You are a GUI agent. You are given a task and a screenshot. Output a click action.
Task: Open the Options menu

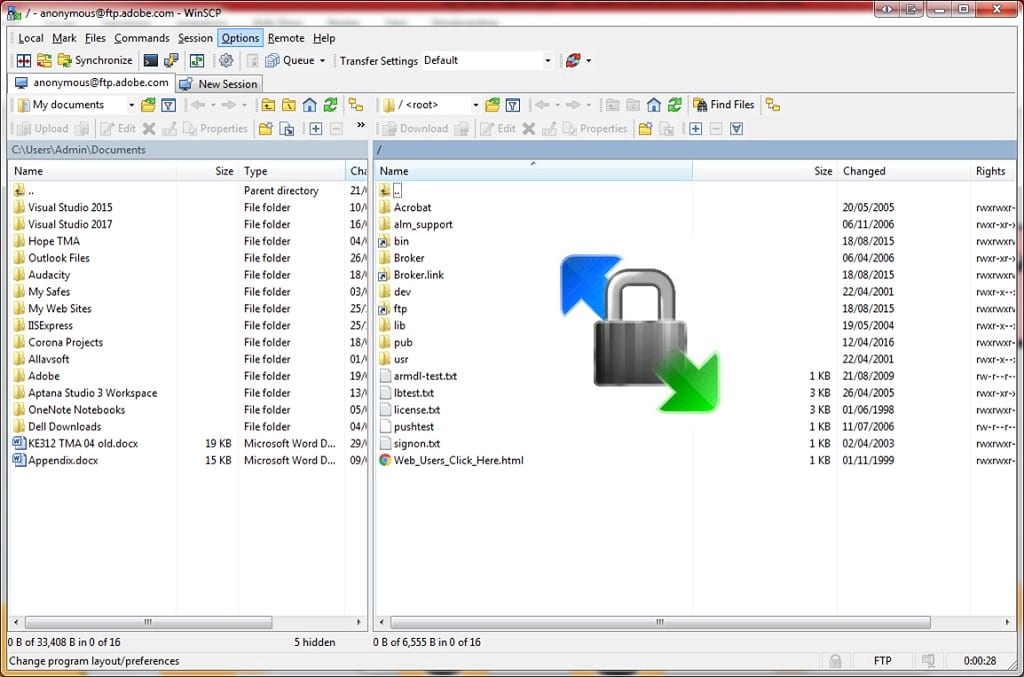tap(240, 38)
